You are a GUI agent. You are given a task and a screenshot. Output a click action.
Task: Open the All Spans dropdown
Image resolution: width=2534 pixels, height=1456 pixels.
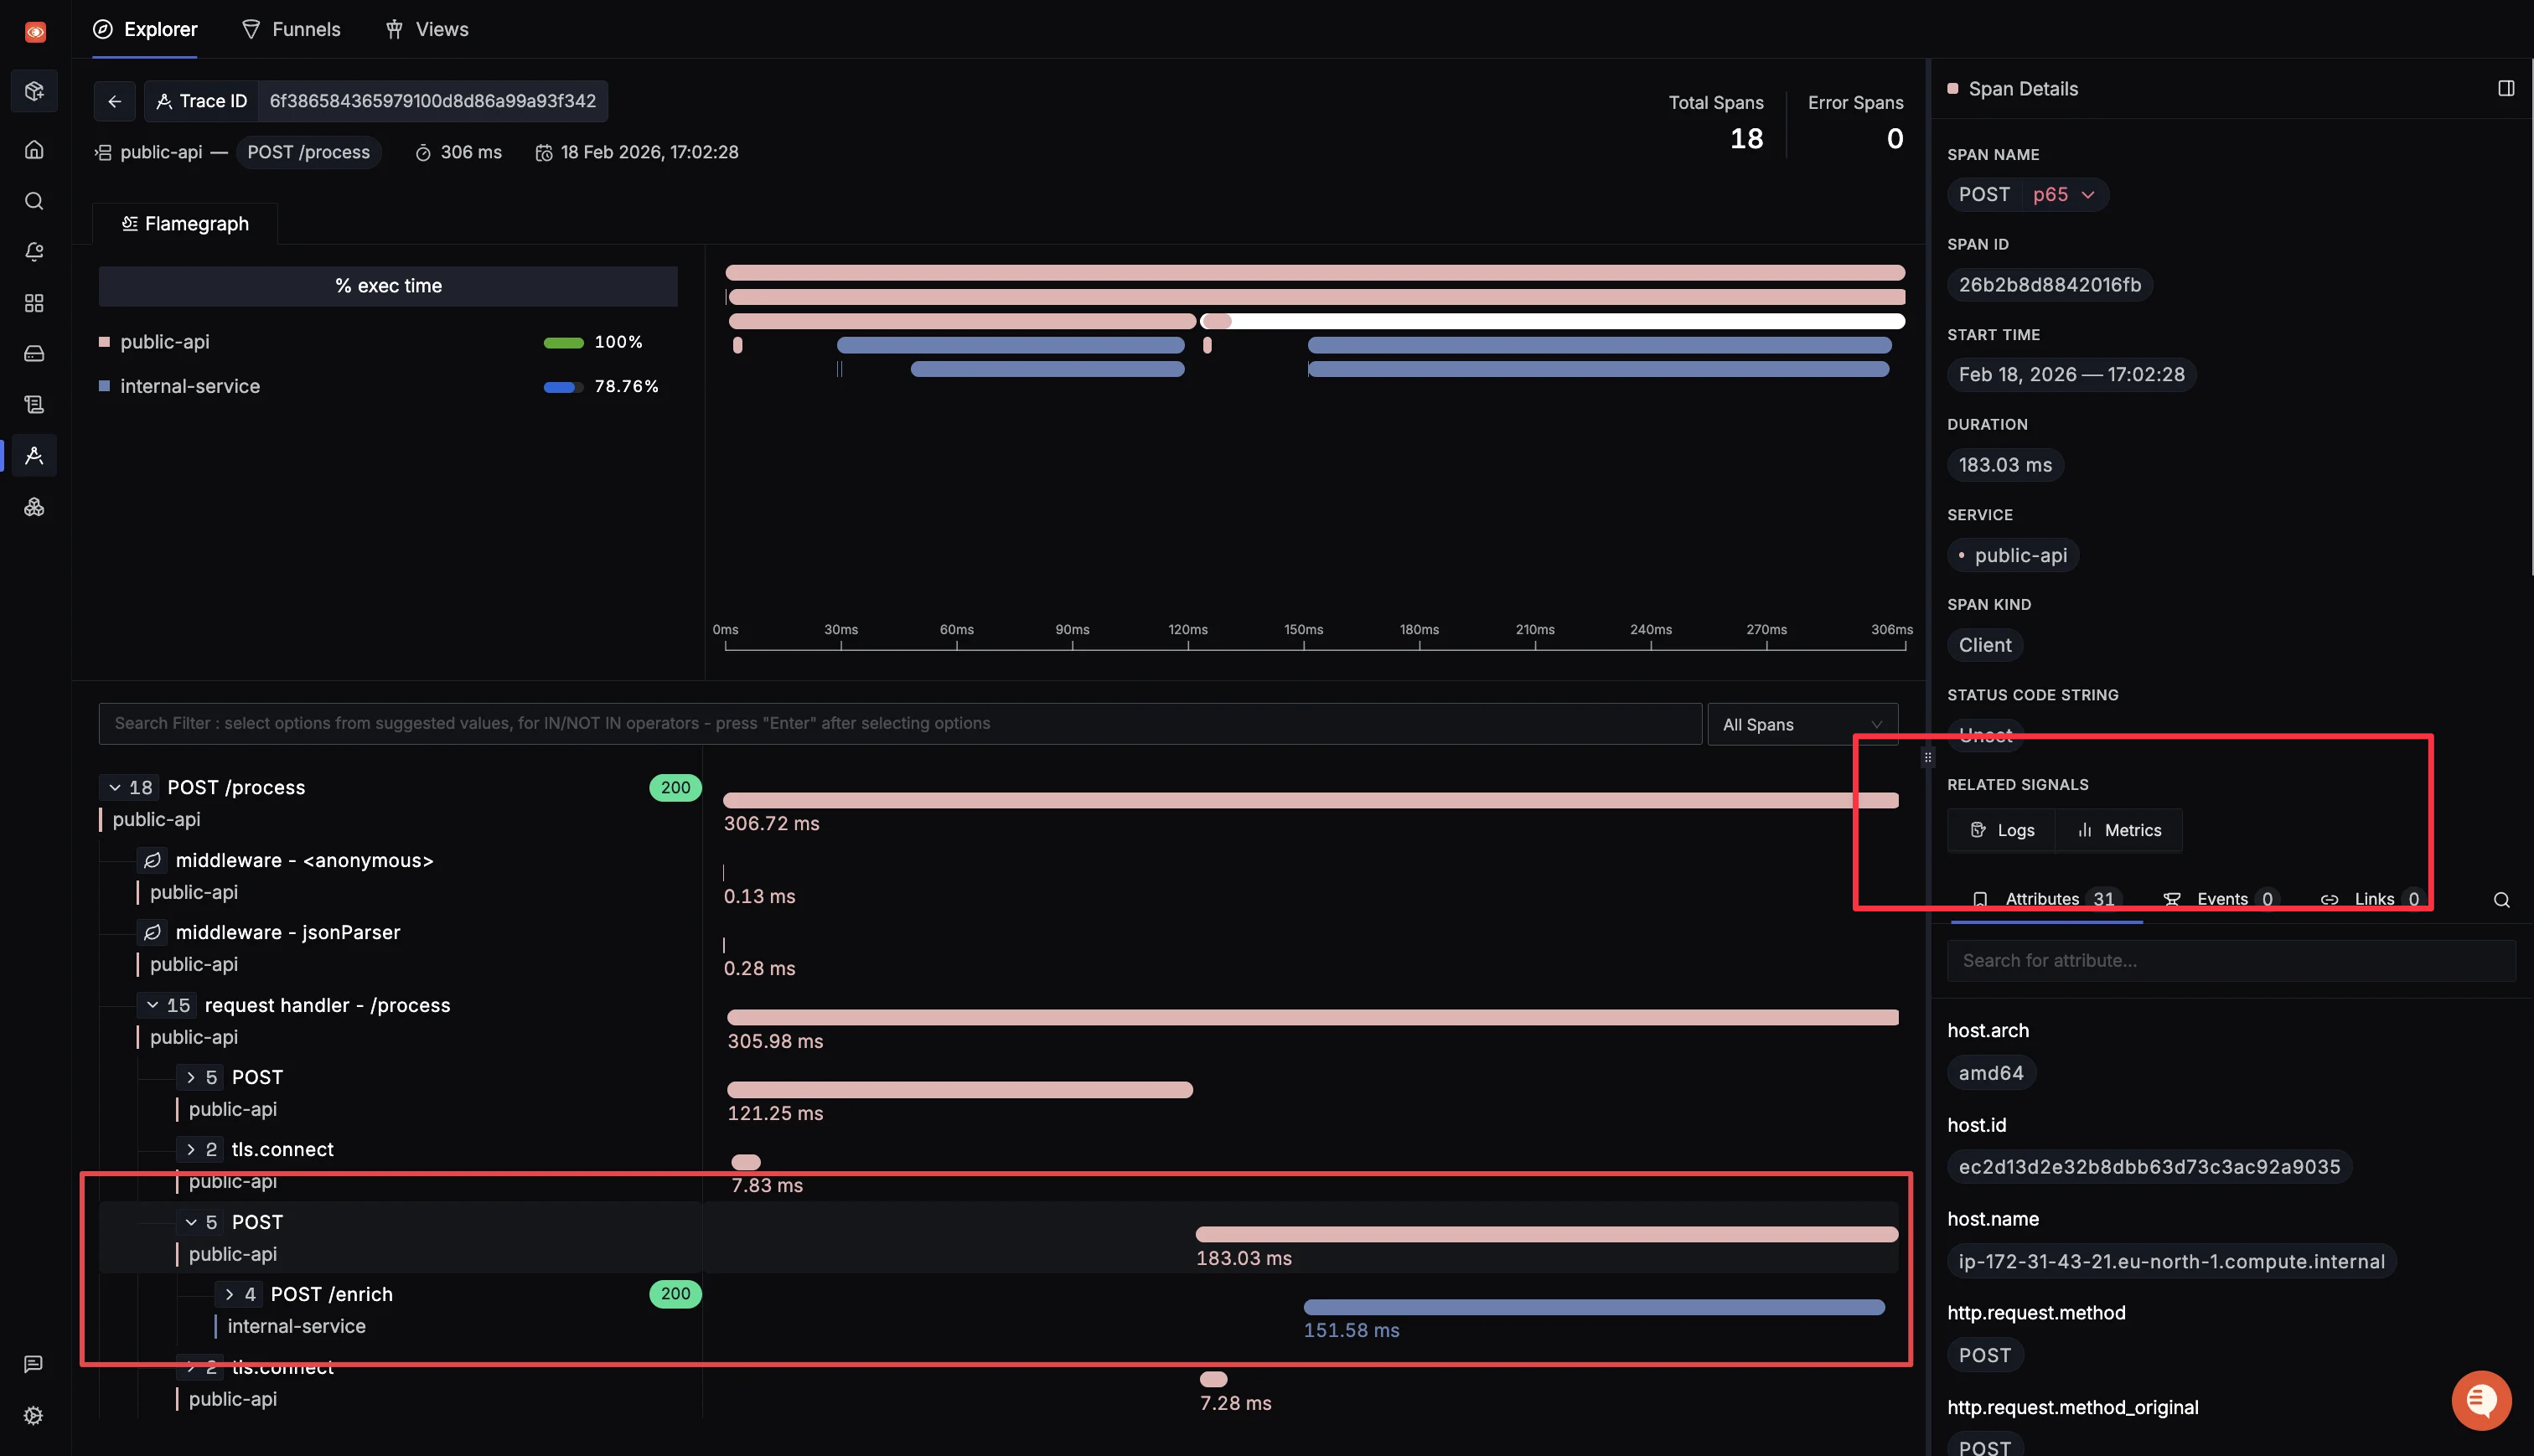[1802, 723]
